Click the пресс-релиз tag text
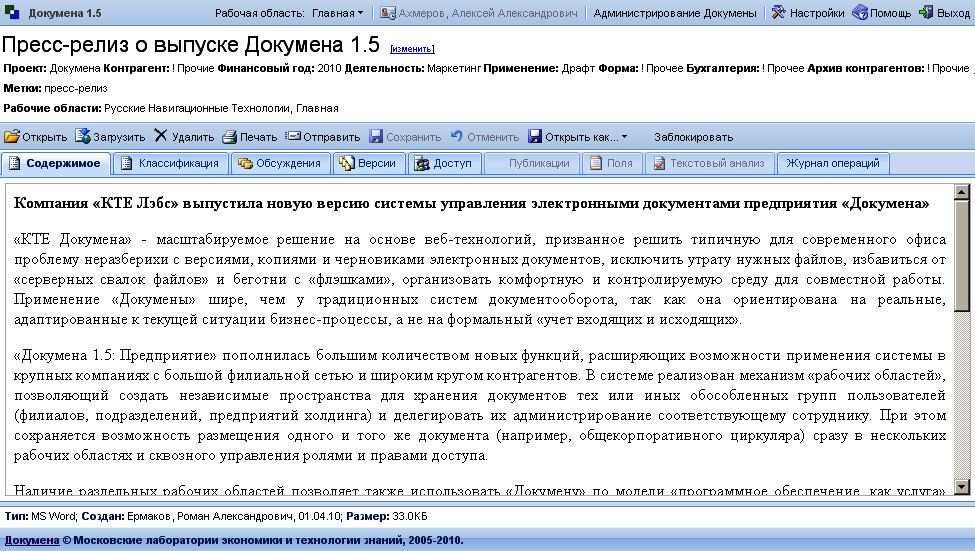The image size is (975, 551). [x=75, y=88]
